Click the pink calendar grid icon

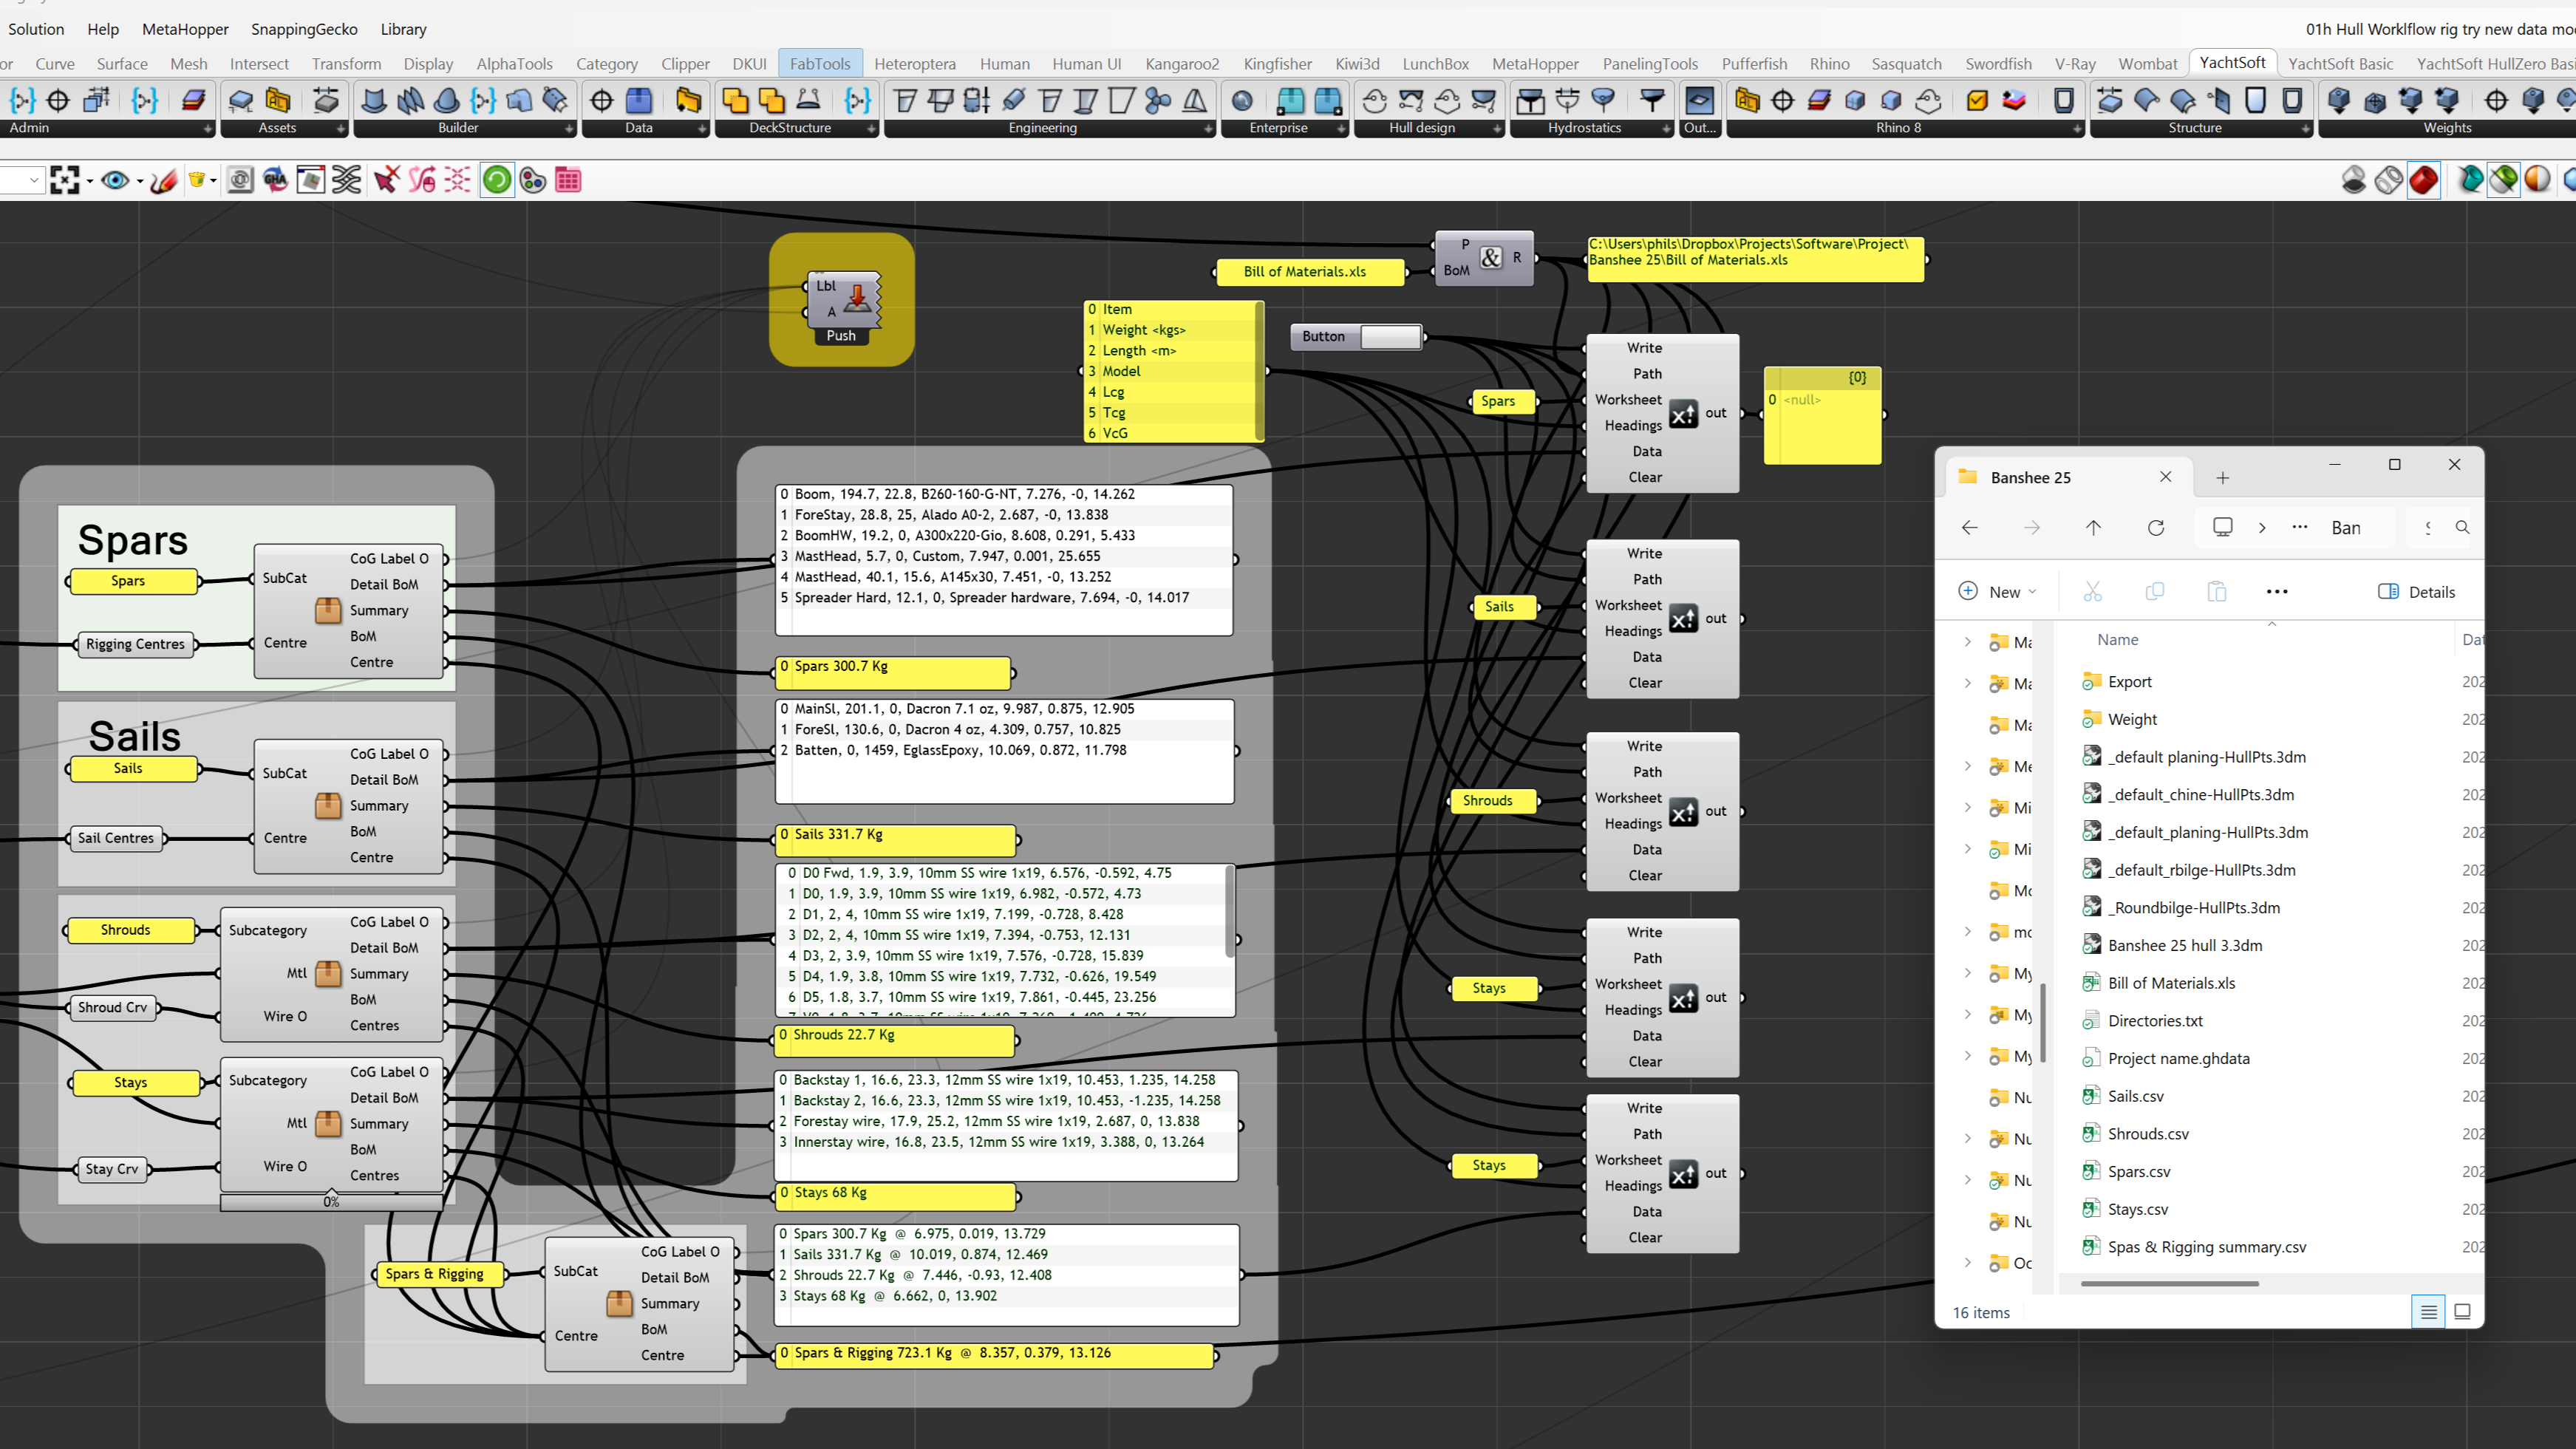click(568, 180)
